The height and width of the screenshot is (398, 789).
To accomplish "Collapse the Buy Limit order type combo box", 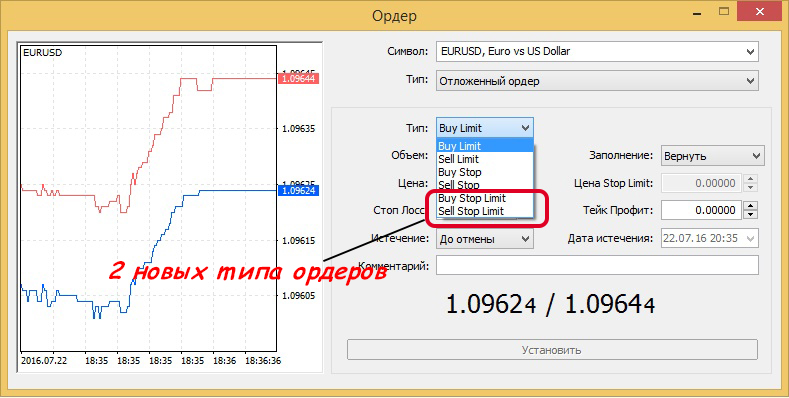I will point(485,128).
